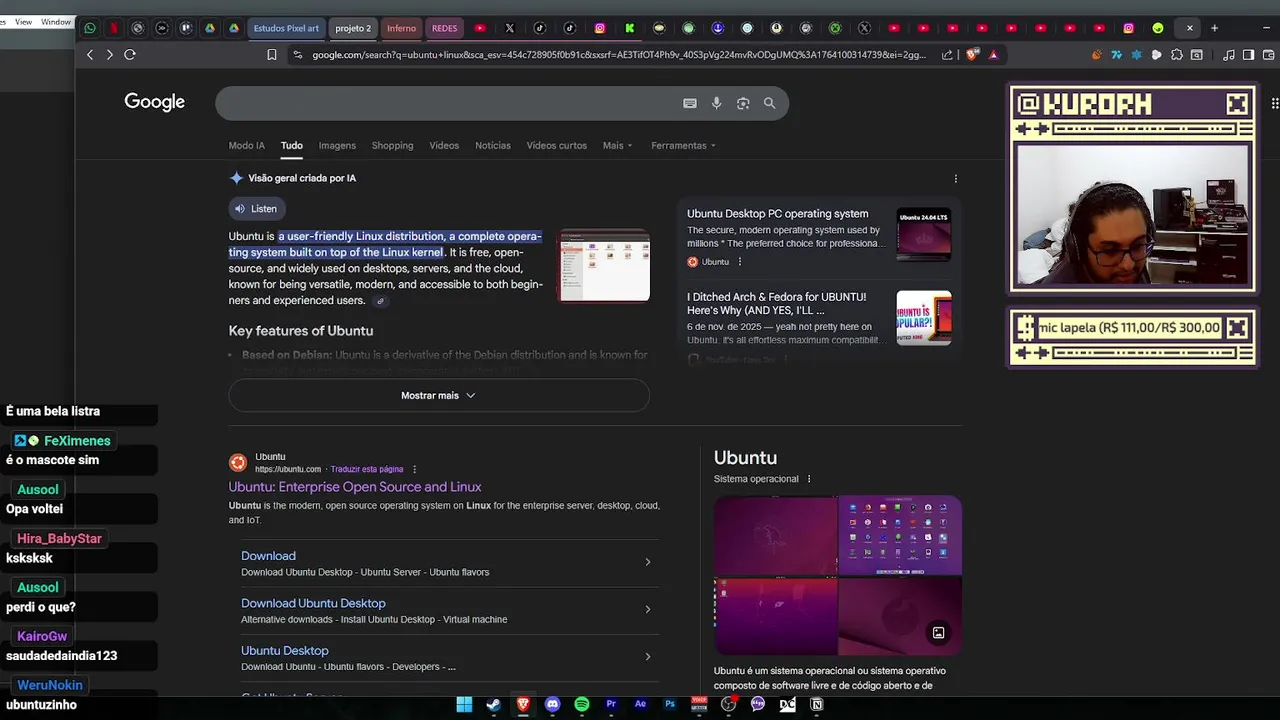Image resolution: width=1280 pixels, height=720 pixels.
Task: Open the three-dot menu beside Sistema operacional
Action: (x=809, y=479)
